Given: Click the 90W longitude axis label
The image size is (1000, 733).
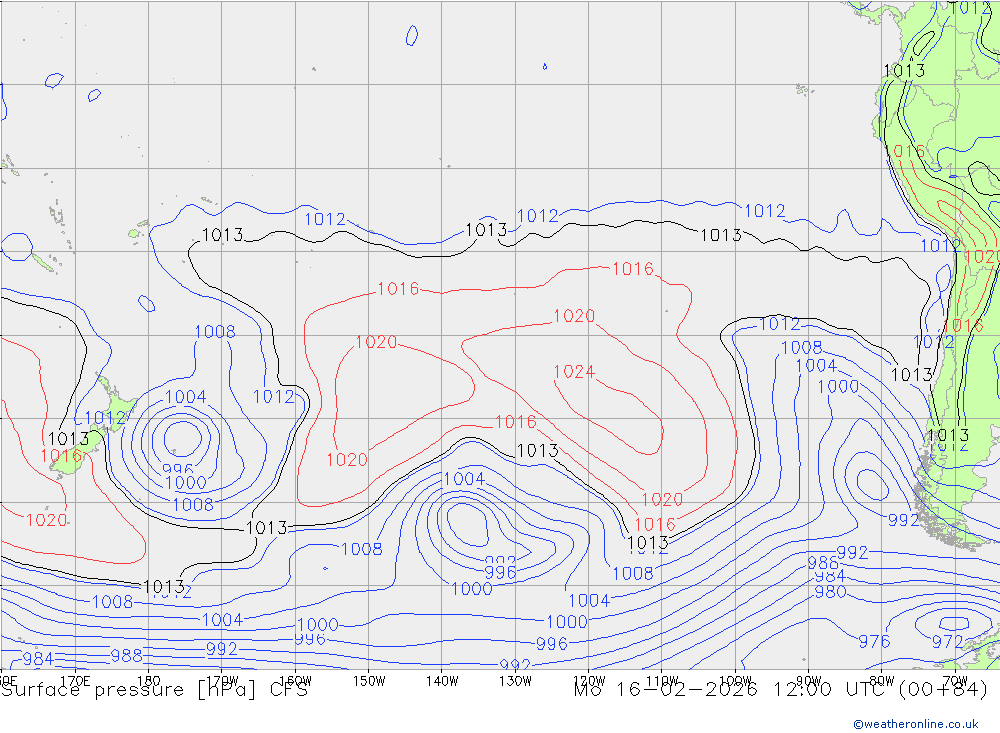Looking at the screenshot, I should tap(808, 680).
